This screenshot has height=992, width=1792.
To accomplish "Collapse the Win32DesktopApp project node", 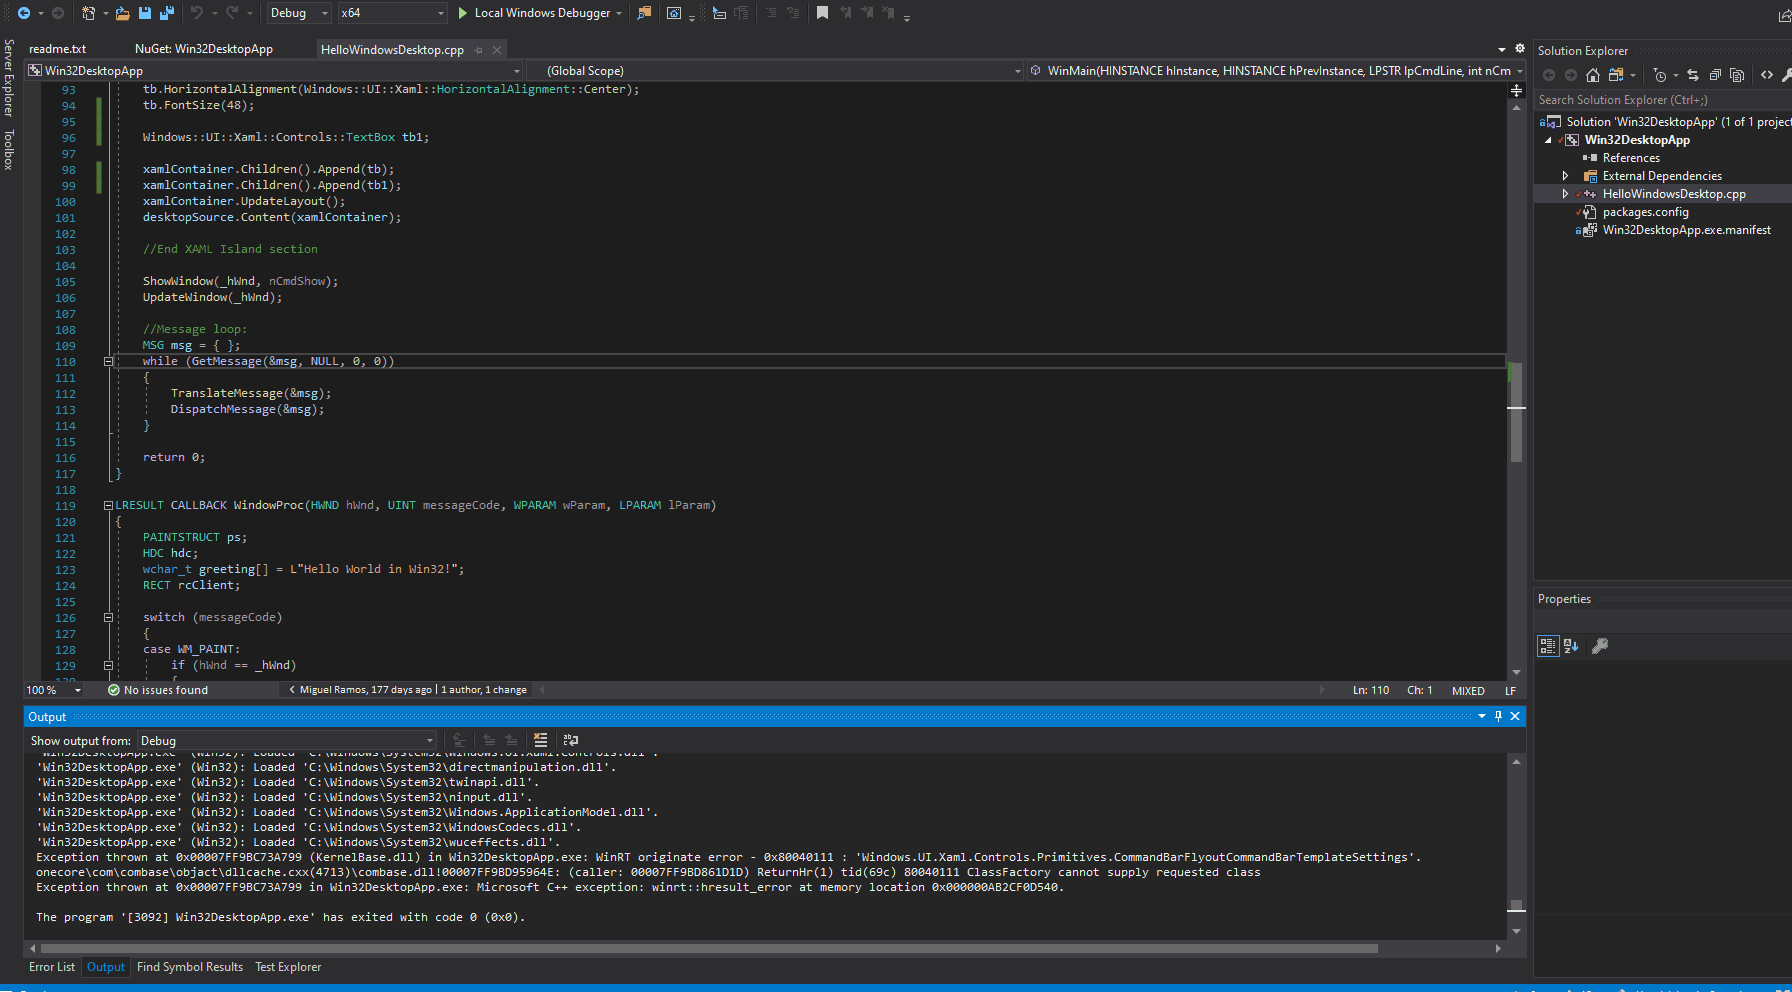I will 1549,140.
